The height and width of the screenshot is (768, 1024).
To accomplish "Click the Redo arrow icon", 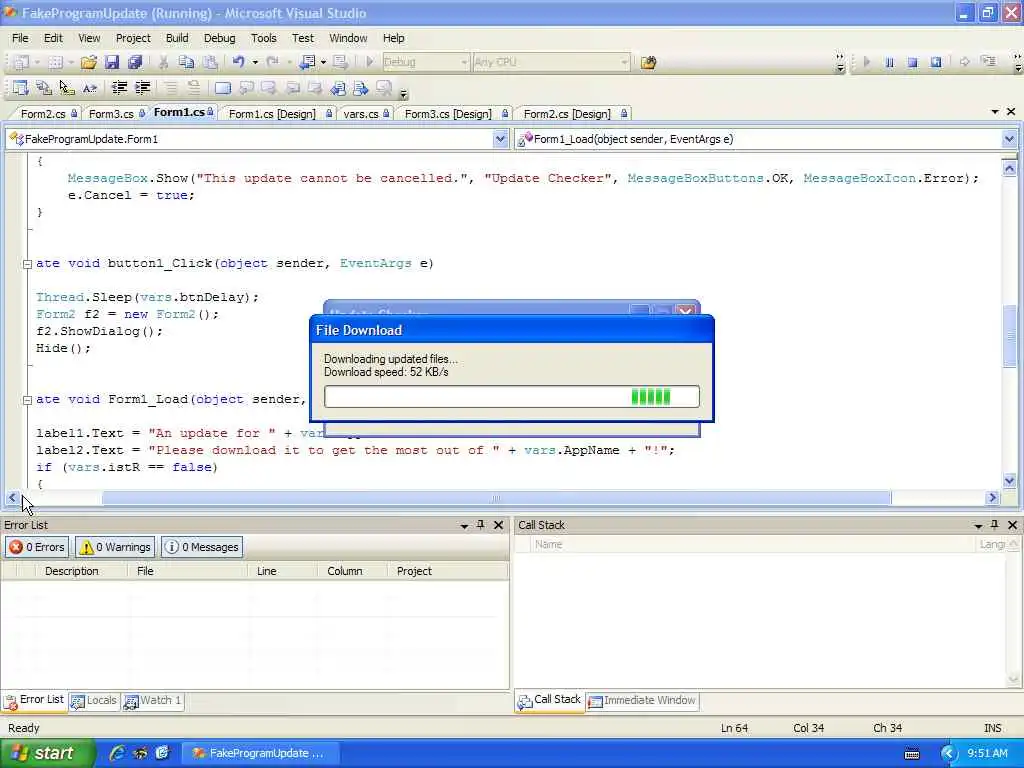I will 272,62.
